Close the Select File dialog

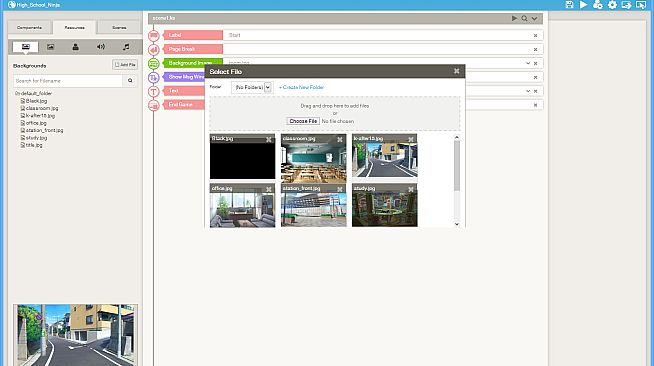[456, 71]
